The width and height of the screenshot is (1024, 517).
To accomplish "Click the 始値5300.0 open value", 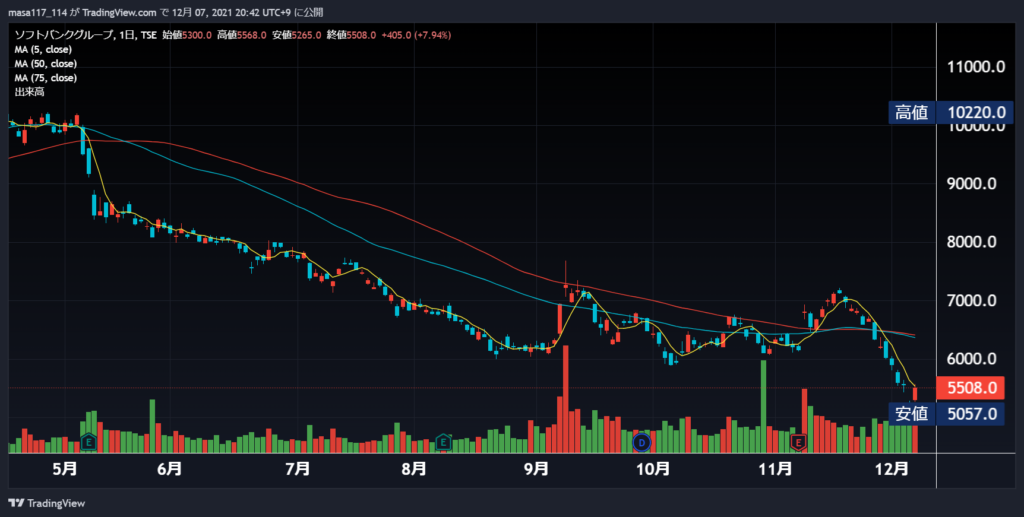I will click(187, 35).
